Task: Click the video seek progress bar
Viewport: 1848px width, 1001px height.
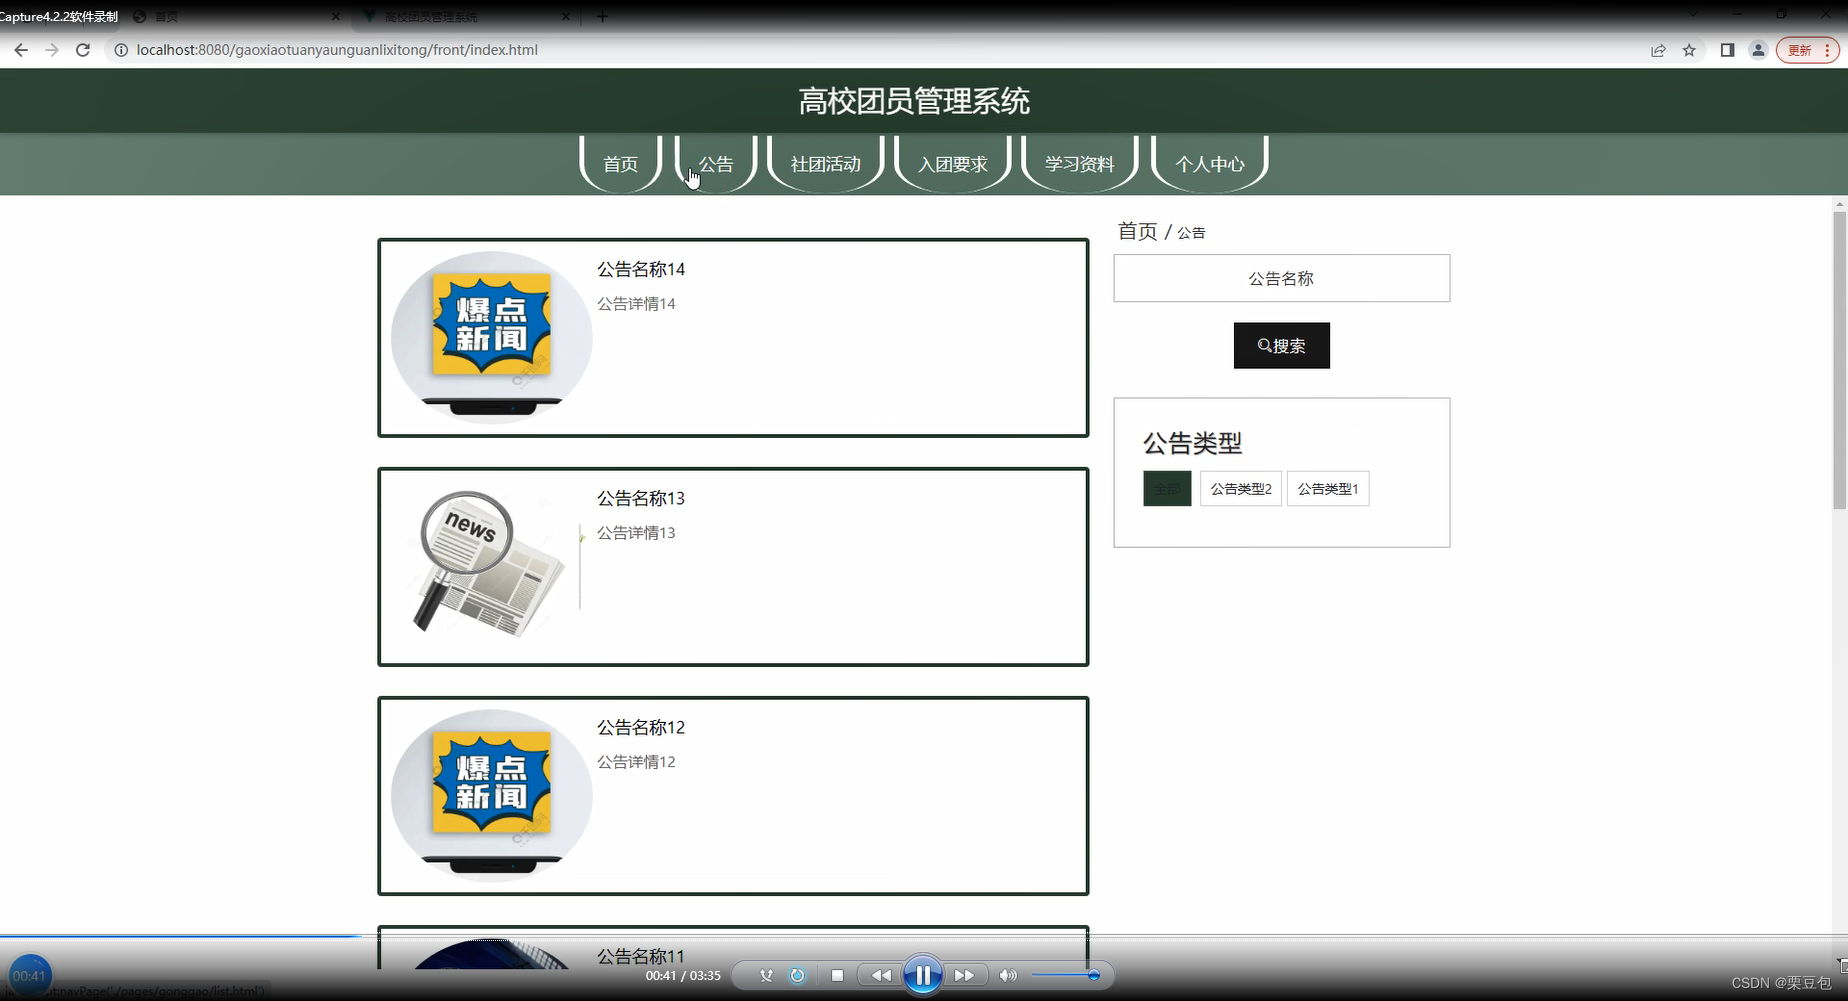Action: (924, 936)
